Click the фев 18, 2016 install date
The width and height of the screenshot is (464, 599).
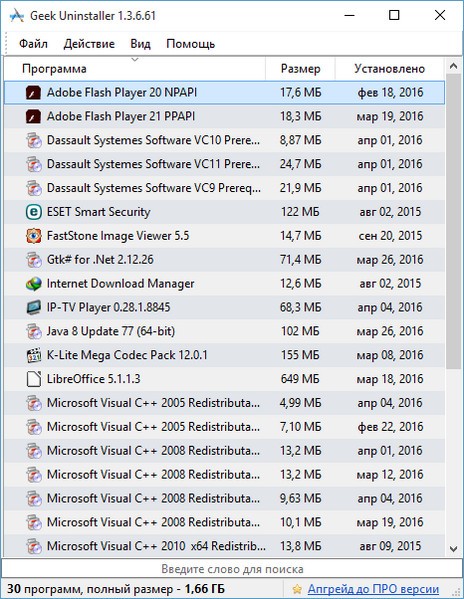click(390, 92)
